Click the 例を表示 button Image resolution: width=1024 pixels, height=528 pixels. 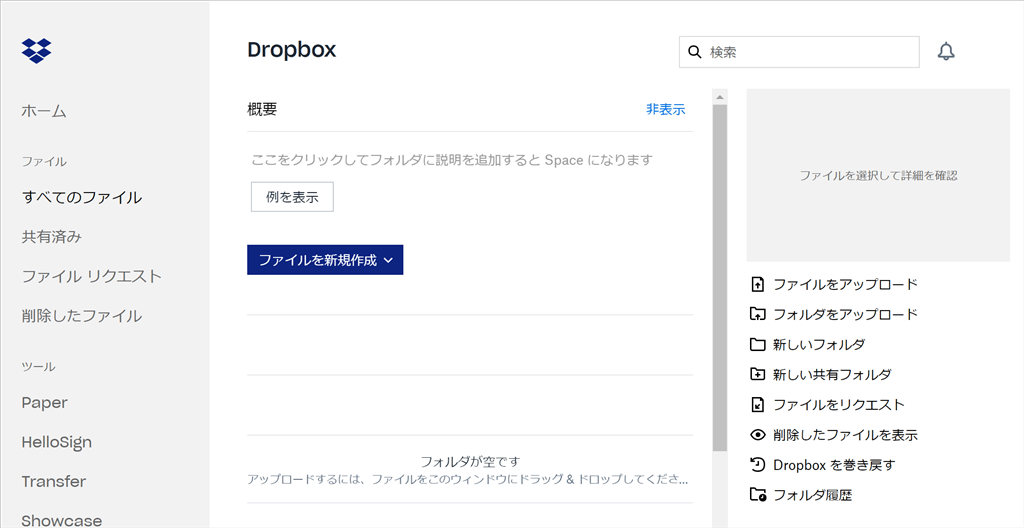(292, 197)
